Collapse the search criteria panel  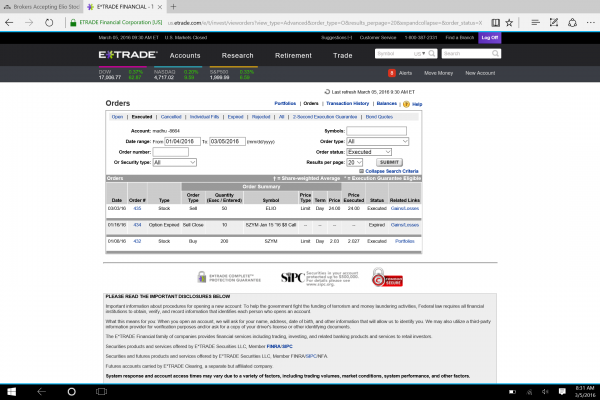point(382,171)
